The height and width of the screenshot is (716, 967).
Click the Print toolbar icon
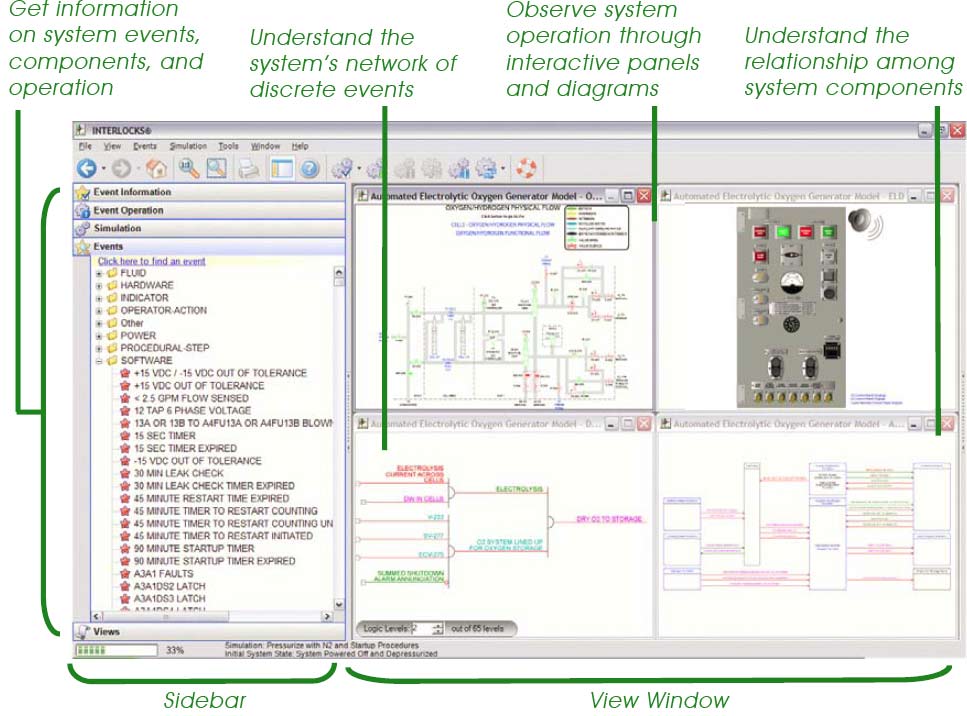pos(249,168)
